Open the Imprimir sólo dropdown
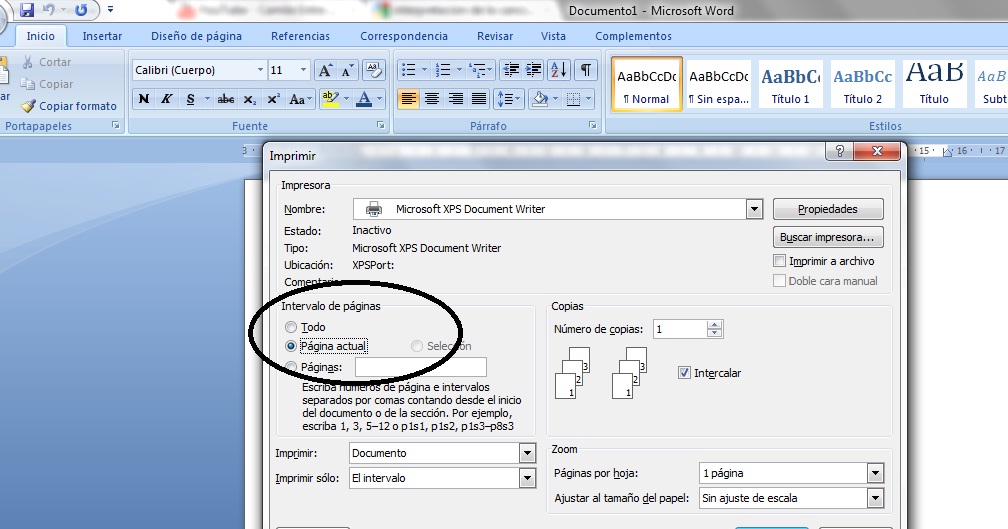 pos(527,478)
